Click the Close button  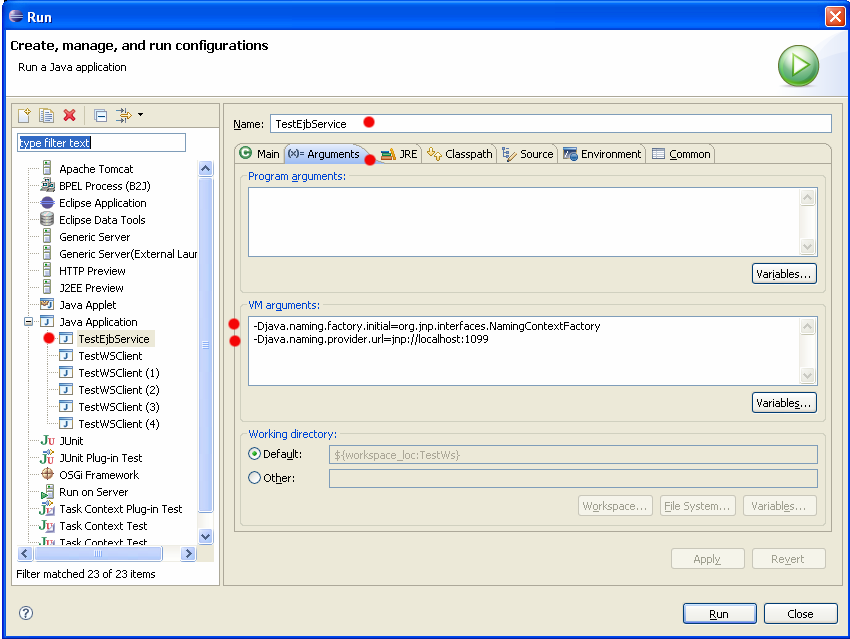(800, 614)
